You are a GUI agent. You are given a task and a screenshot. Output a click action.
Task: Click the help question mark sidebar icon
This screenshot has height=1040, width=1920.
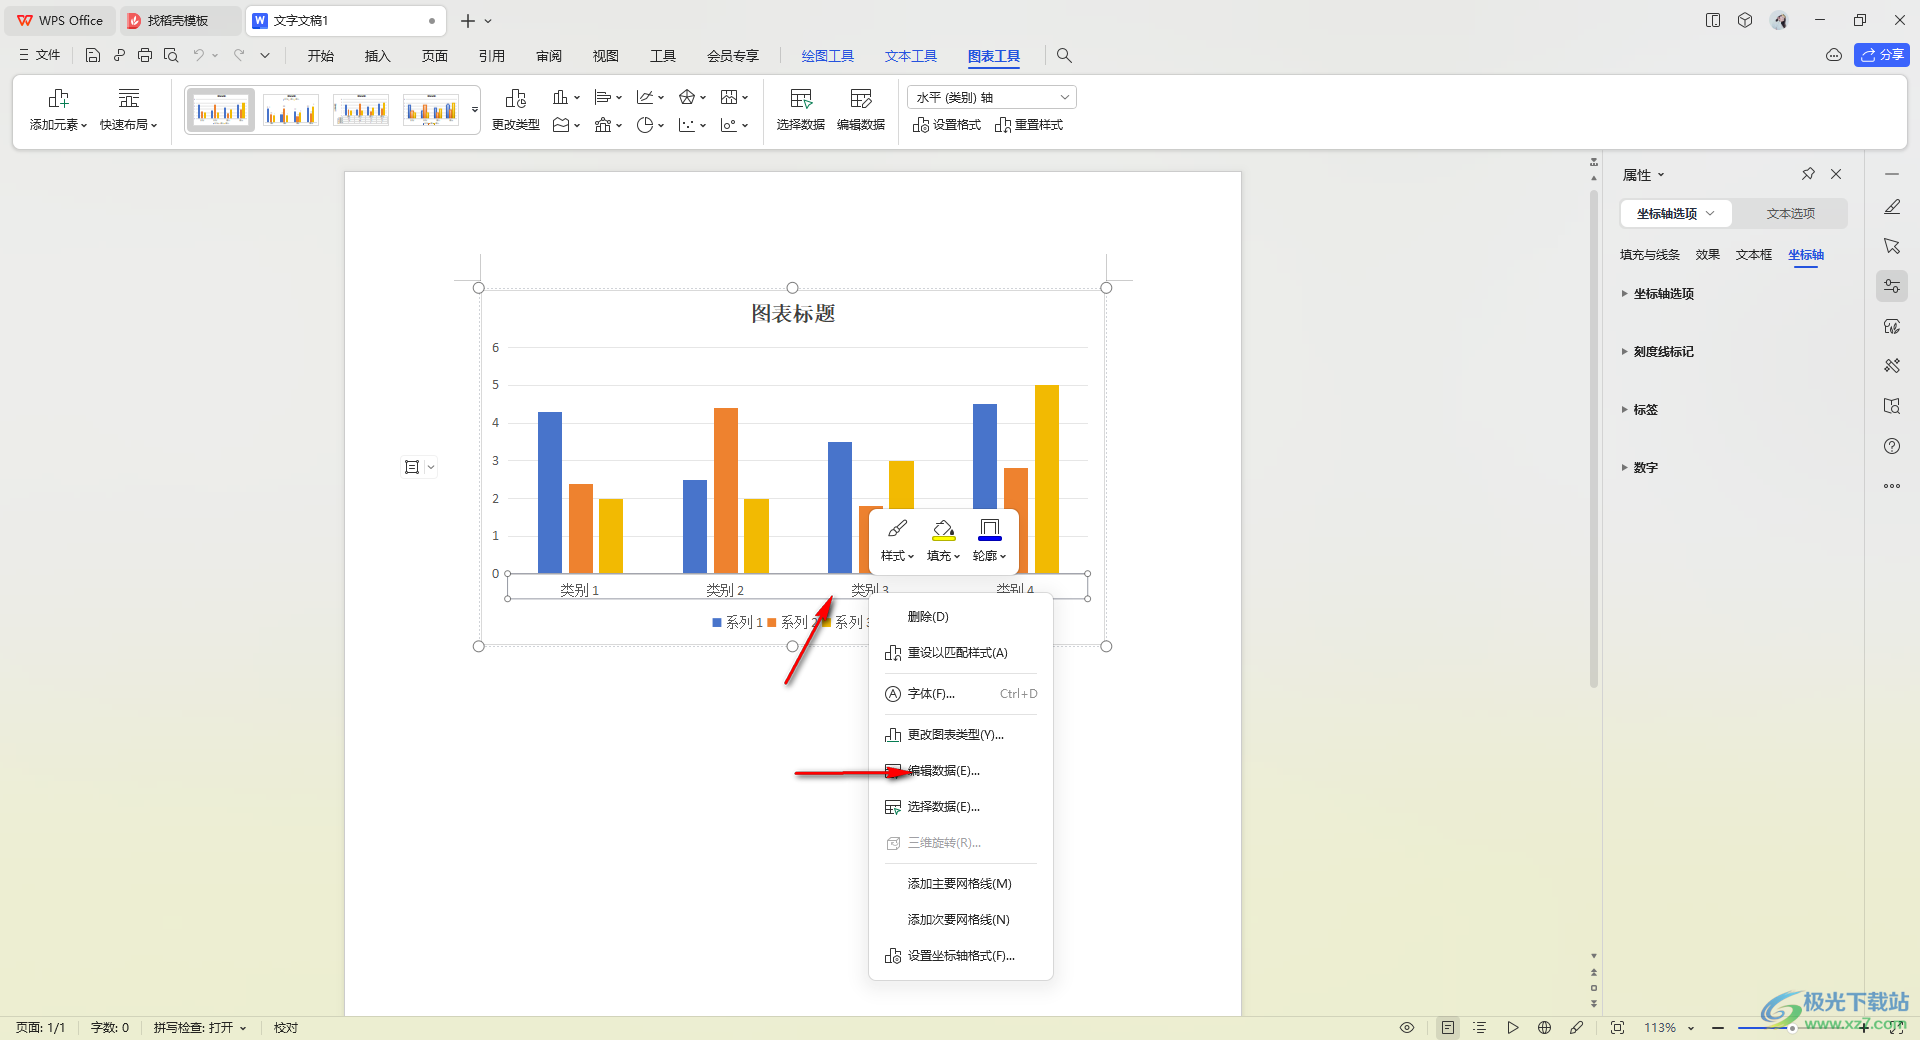click(1892, 447)
